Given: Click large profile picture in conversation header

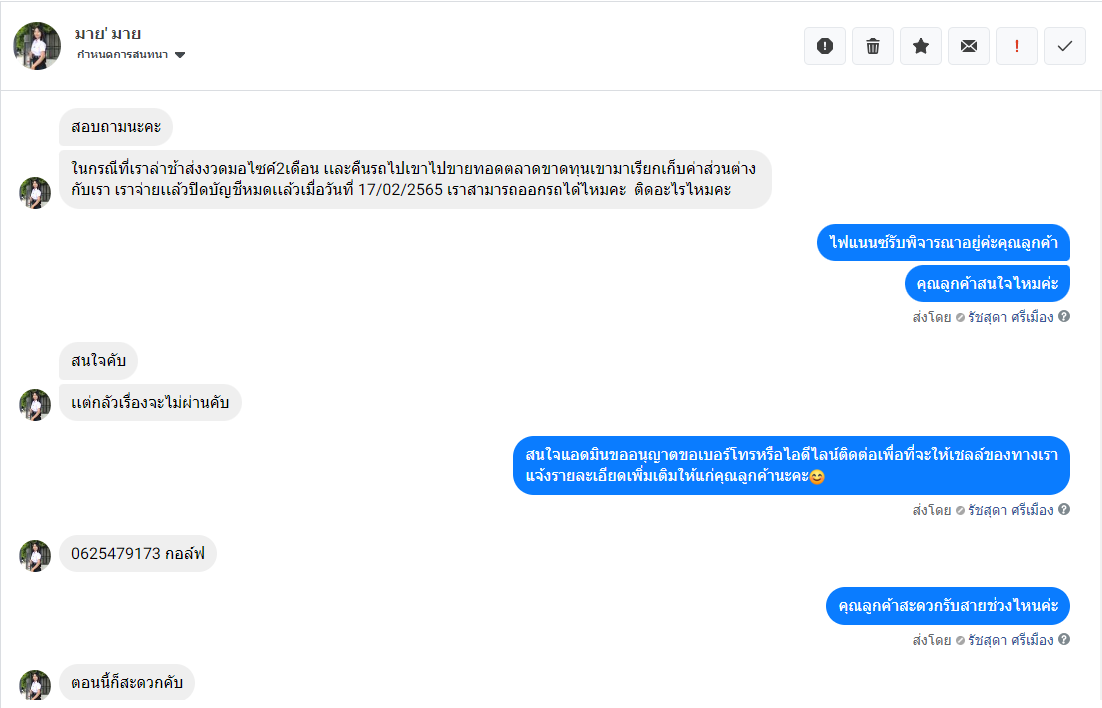Looking at the screenshot, I should point(37,46).
